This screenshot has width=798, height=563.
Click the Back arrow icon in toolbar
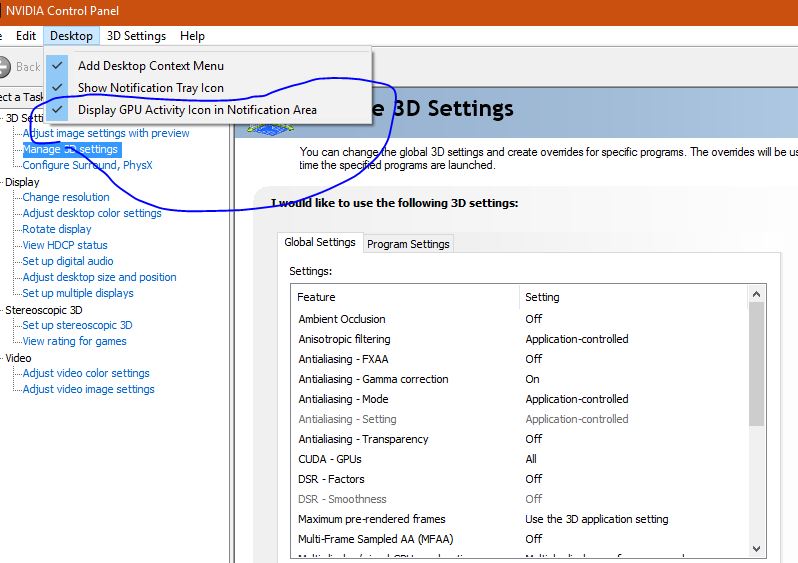click(4, 67)
